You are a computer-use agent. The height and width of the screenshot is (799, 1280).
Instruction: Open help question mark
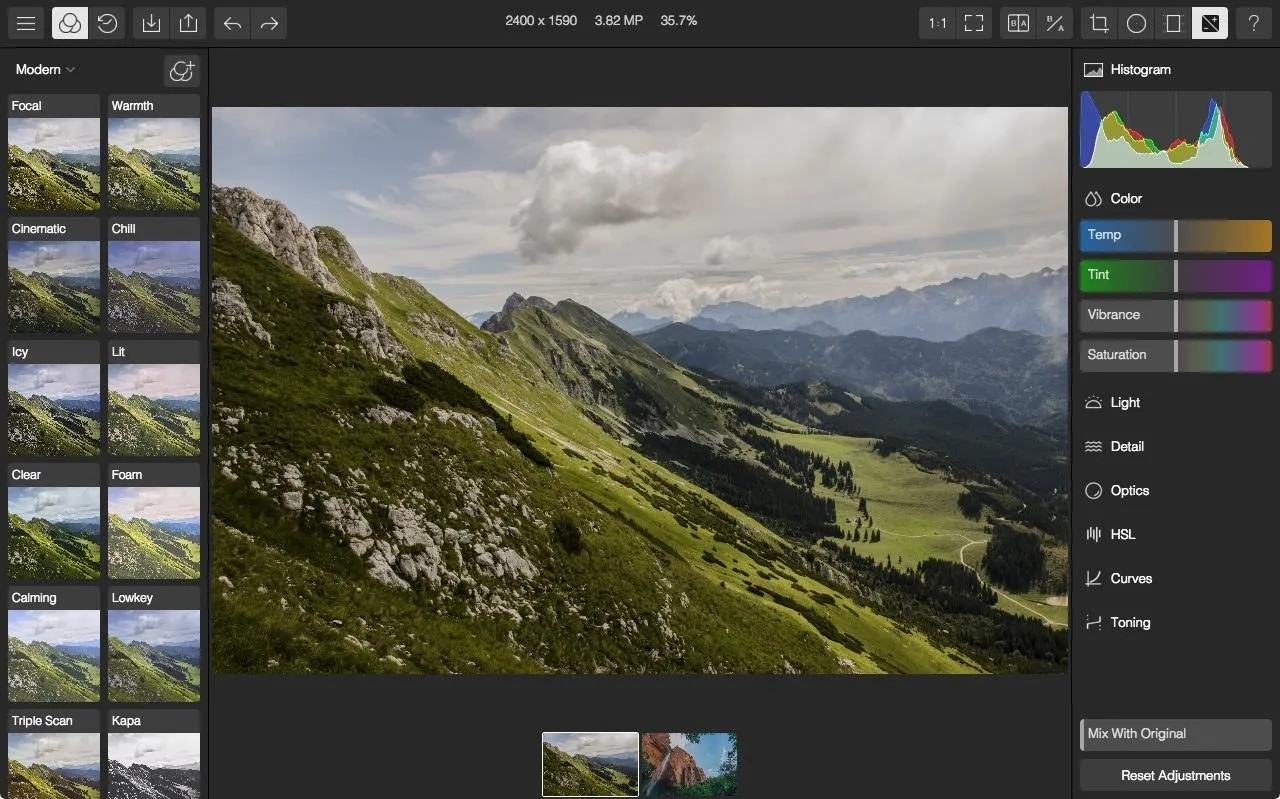click(1254, 23)
